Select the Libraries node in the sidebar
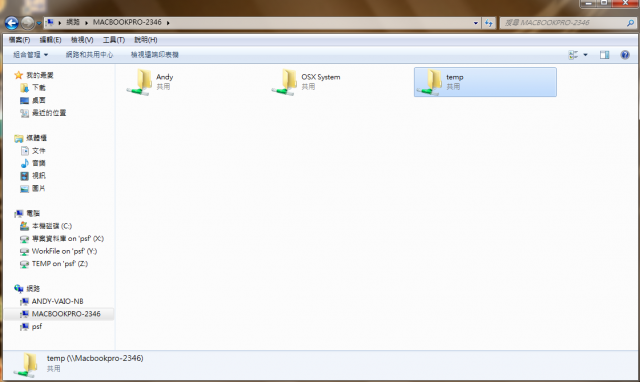 point(31,138)
